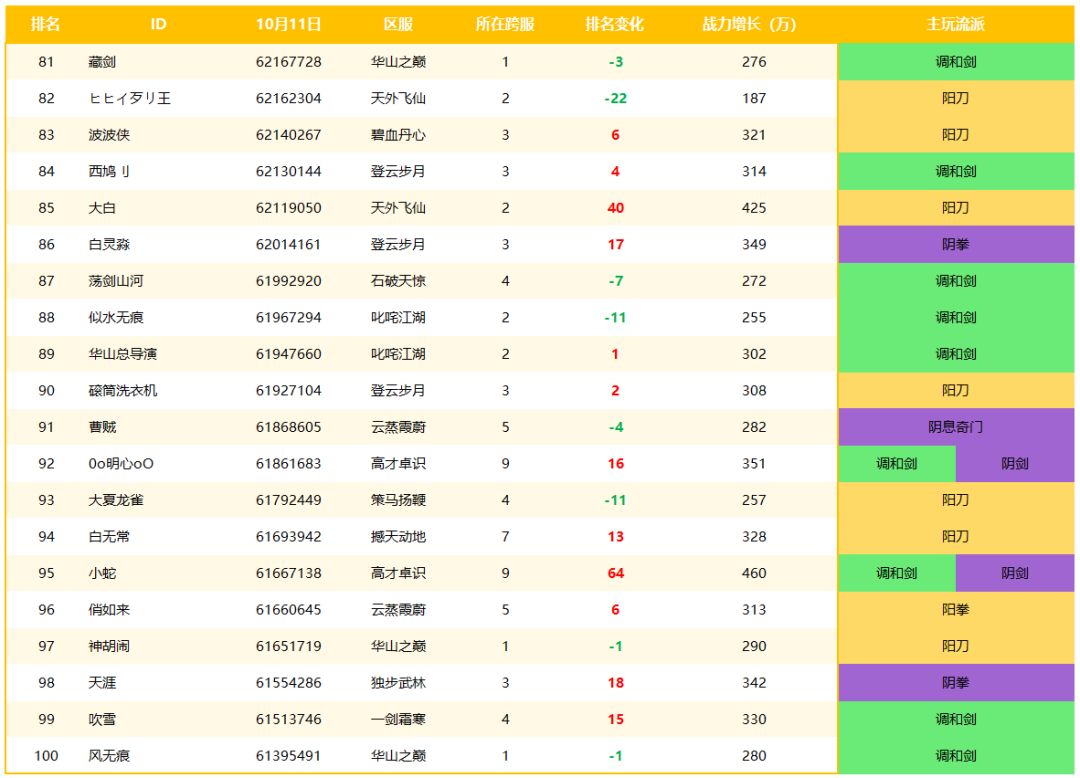Select player name 白无常
The width and height of the screenshot is (1080, 778).
pyautogui.click(x=109, y=536)
